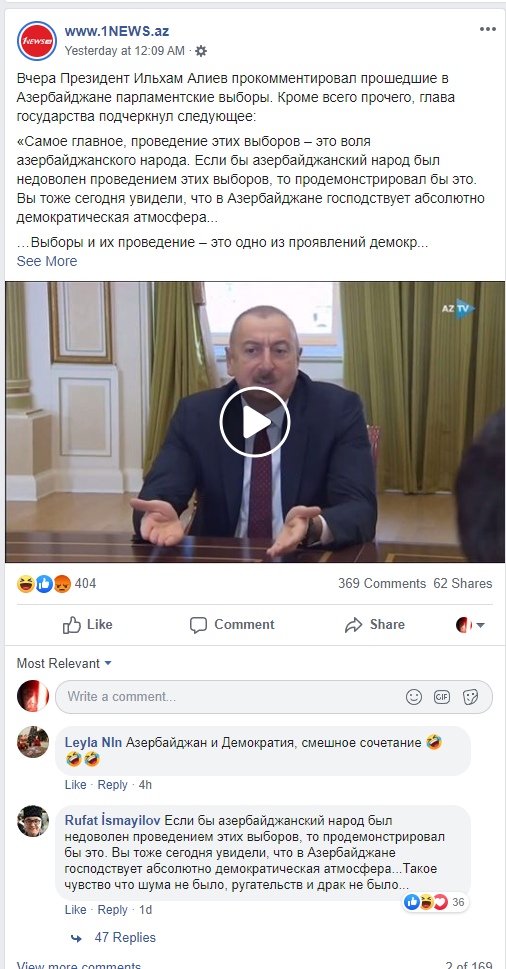
Task: Open the GIF picker in comment box
Action: point(442,697)
